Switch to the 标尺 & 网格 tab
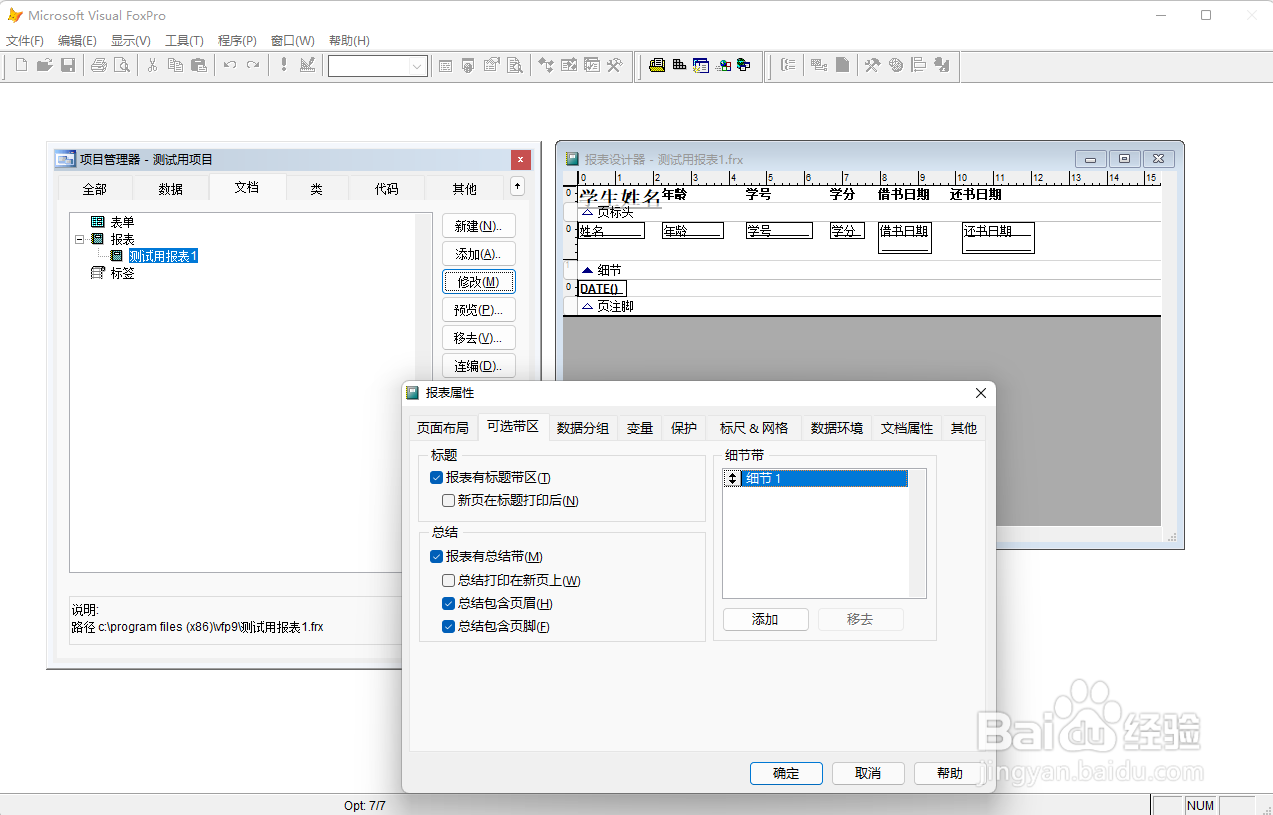1273x815 pixels. point(753,428)
